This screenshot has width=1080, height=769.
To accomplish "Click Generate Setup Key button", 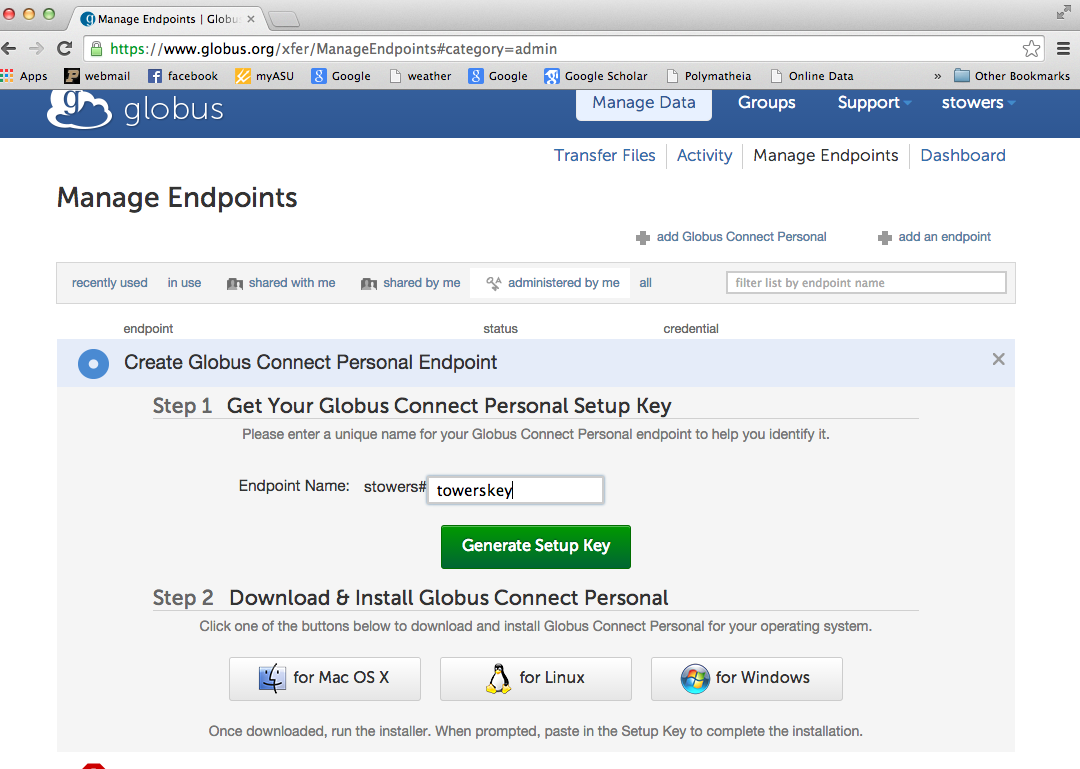I will click(x=536, y=546).
